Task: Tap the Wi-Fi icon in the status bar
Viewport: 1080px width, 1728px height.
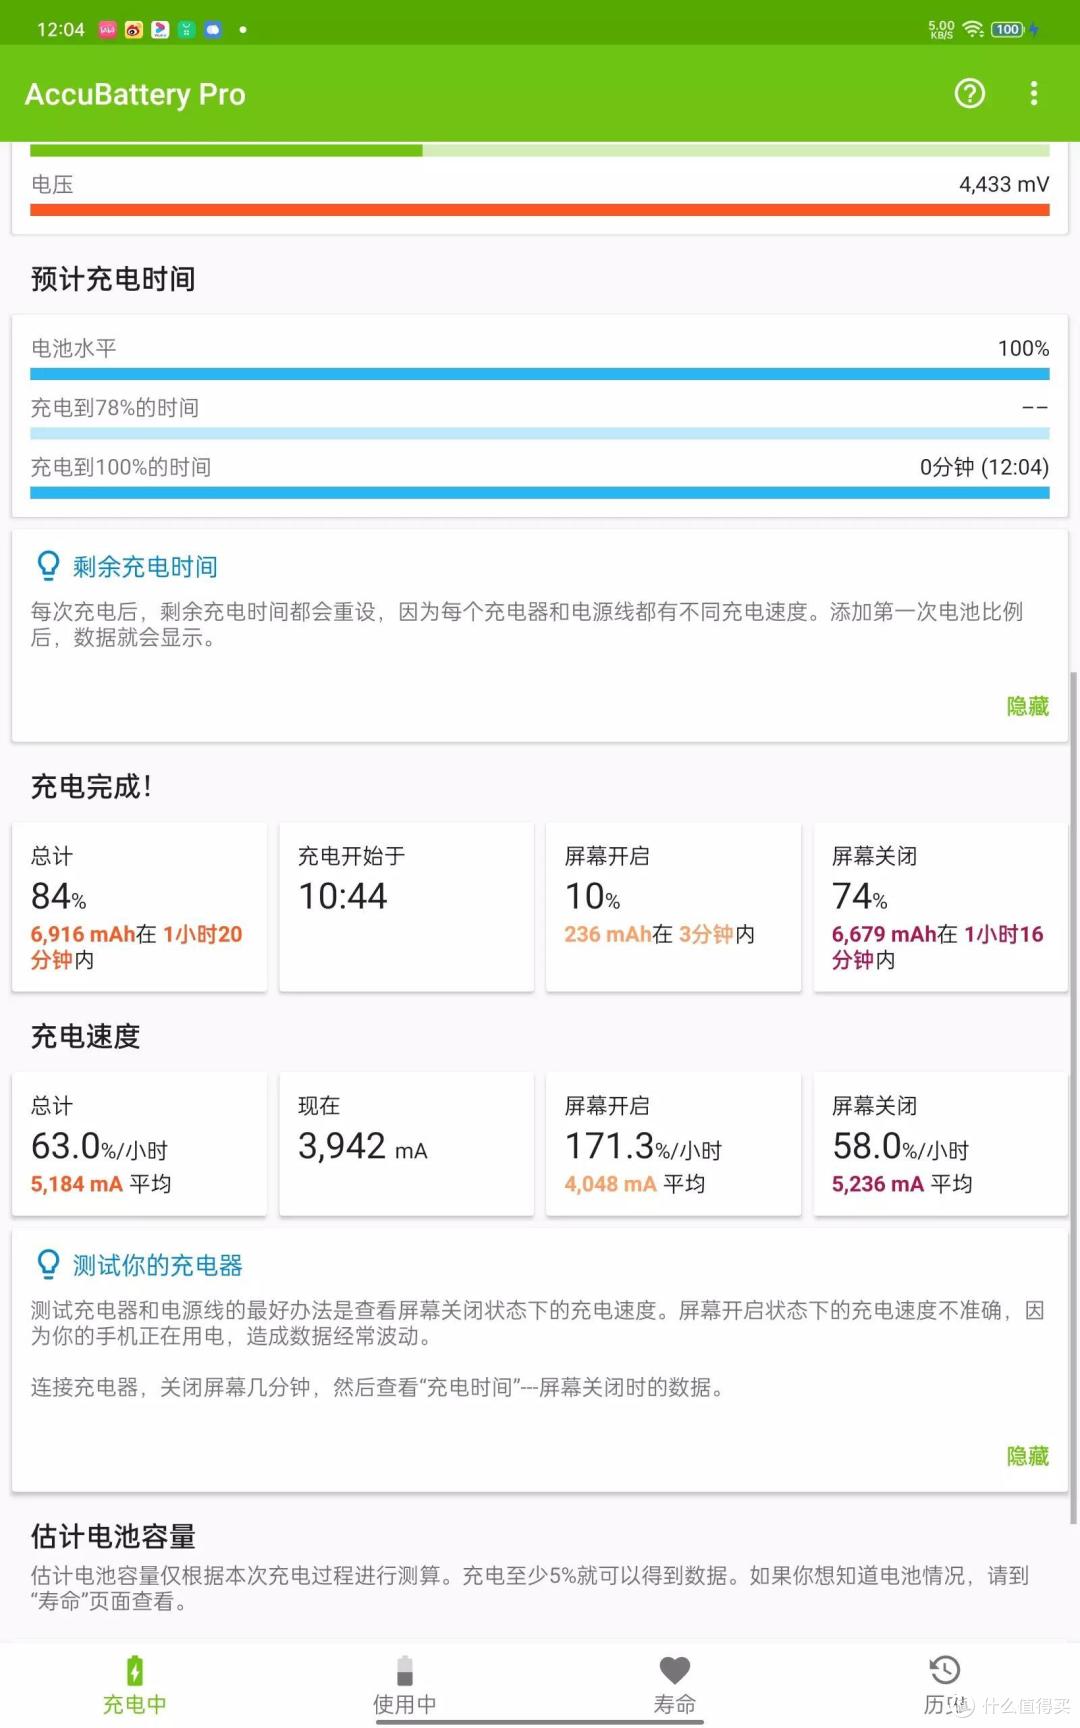Action: (972, 29)
